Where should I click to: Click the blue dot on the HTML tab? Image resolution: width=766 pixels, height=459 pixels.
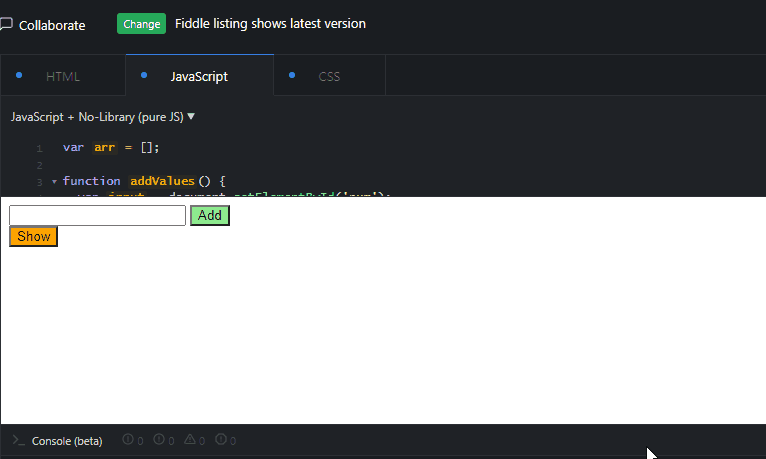coord(19,75)
